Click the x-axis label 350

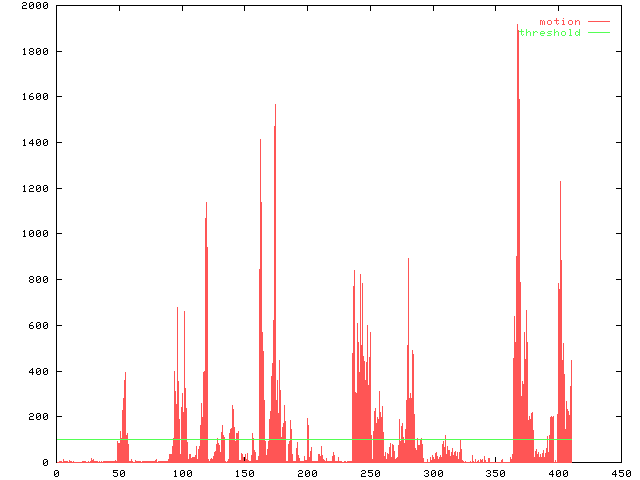(x=495, y=473)
